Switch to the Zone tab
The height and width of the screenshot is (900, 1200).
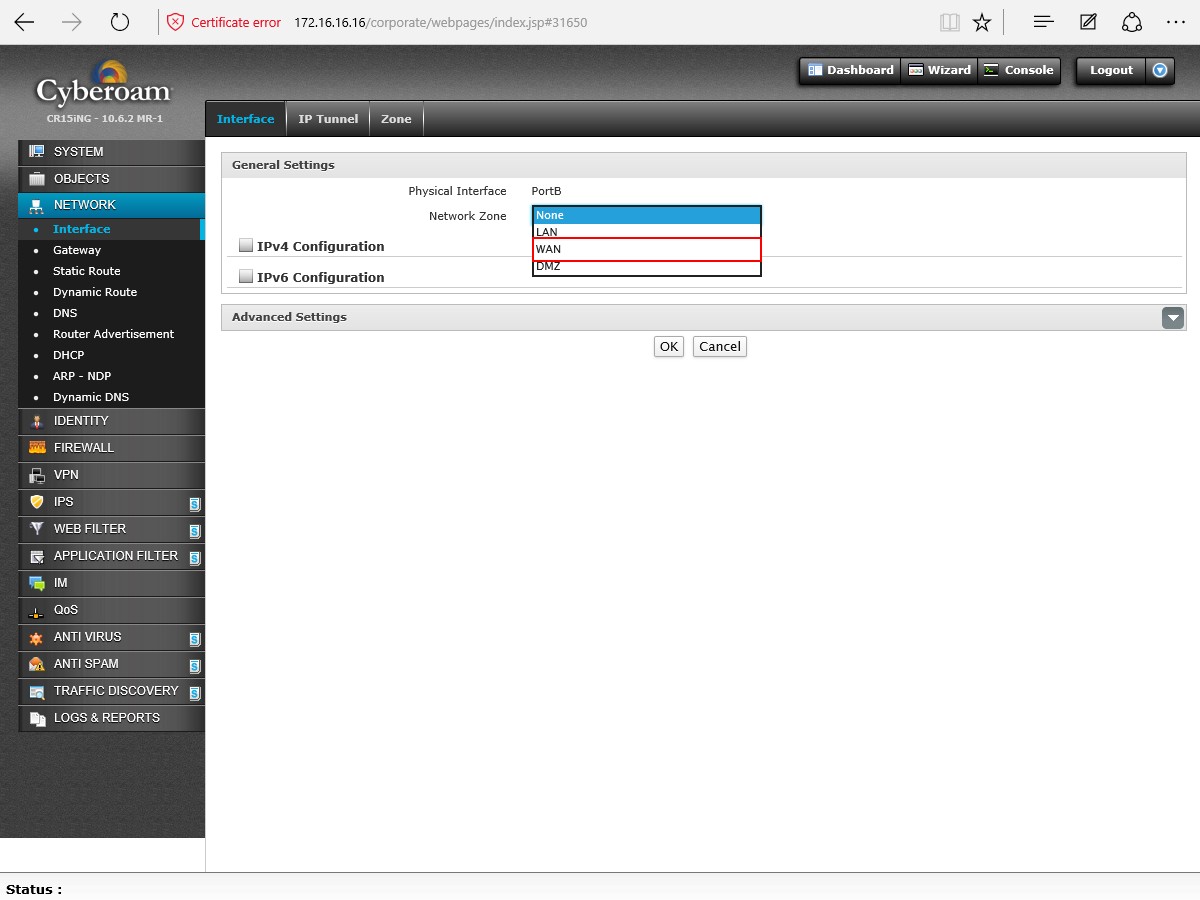[x=396, y=119]
